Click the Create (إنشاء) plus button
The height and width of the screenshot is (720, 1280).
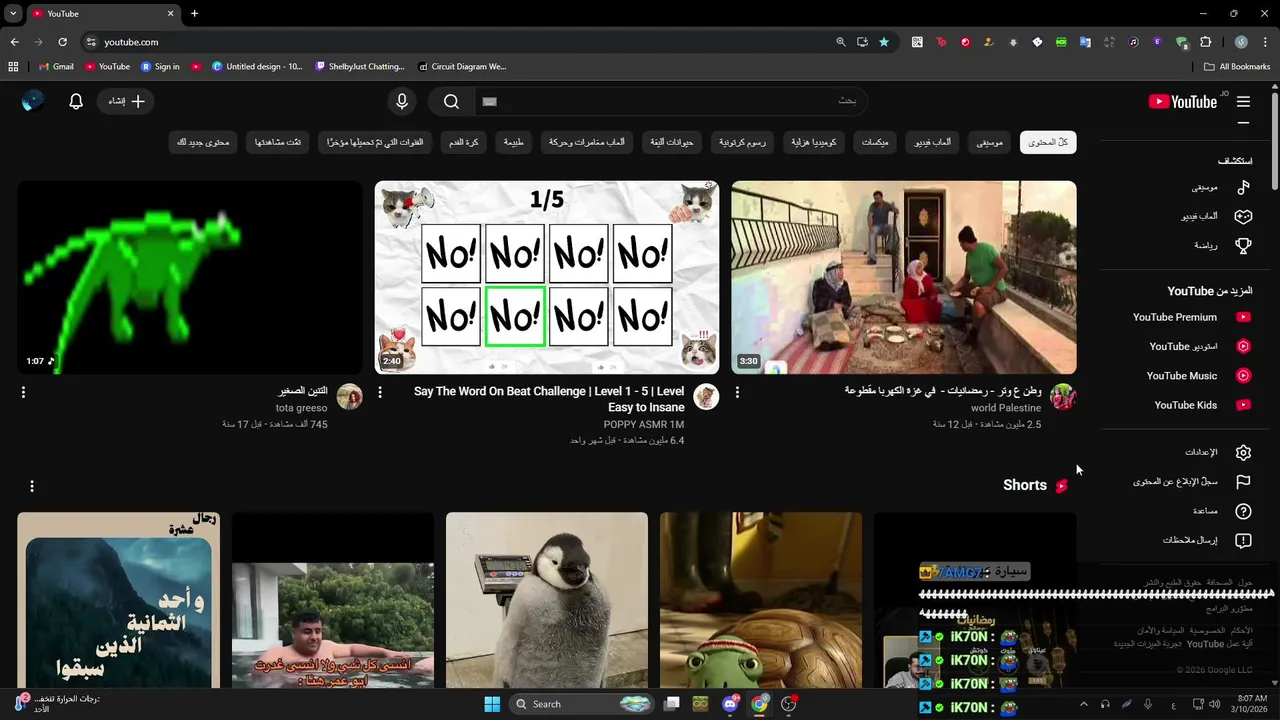tap(126, 101)
